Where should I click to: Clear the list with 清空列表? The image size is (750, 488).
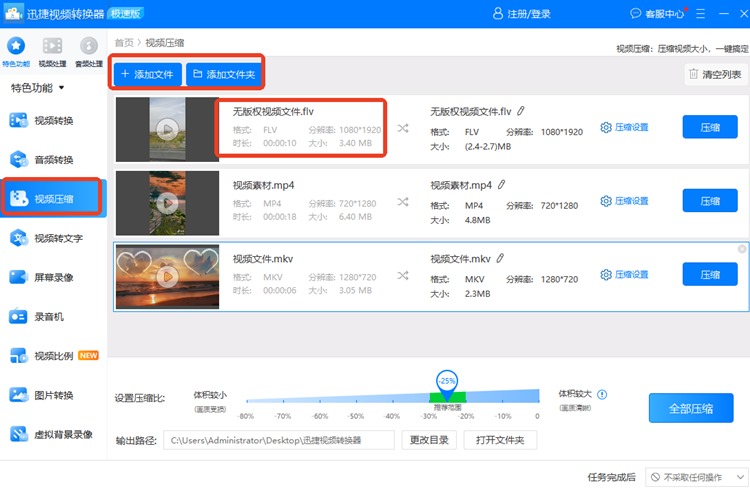point(716,74)
